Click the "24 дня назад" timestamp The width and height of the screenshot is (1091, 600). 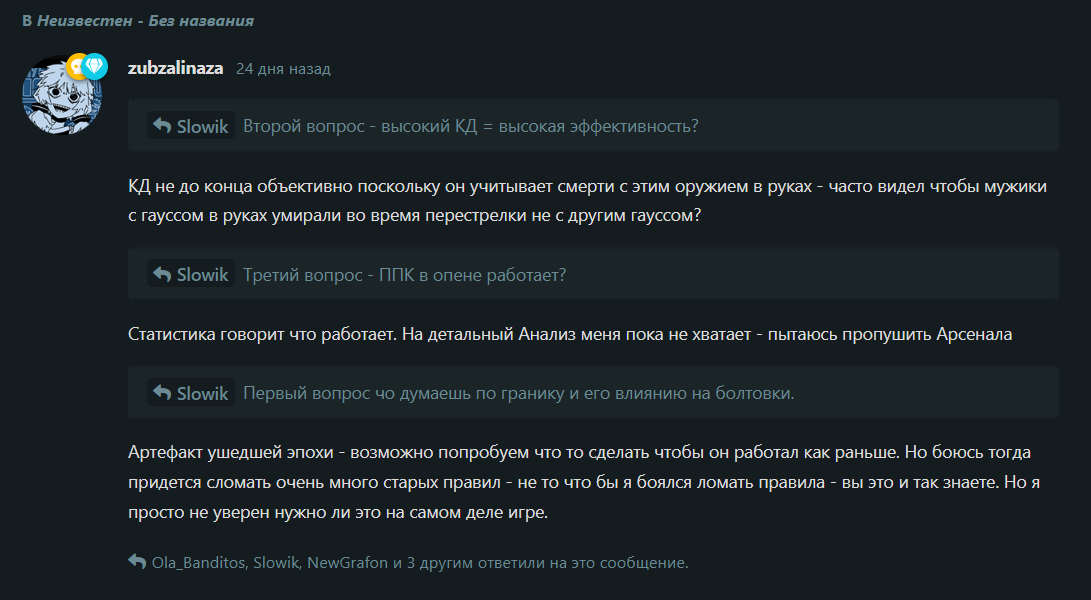pos(283,69)
